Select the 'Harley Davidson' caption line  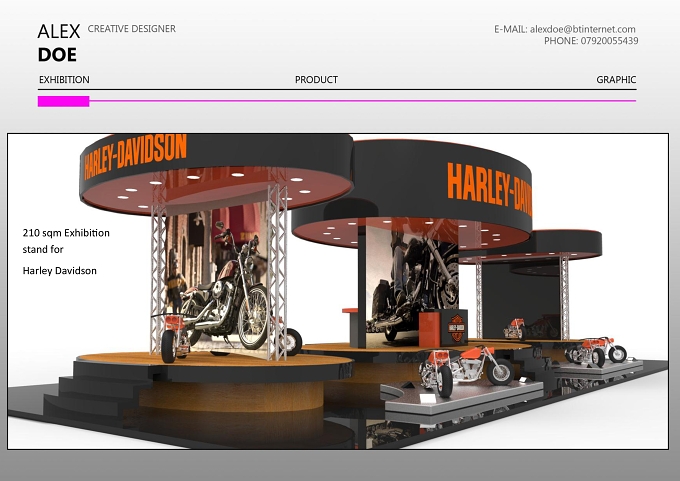click(x=59, y=271)
